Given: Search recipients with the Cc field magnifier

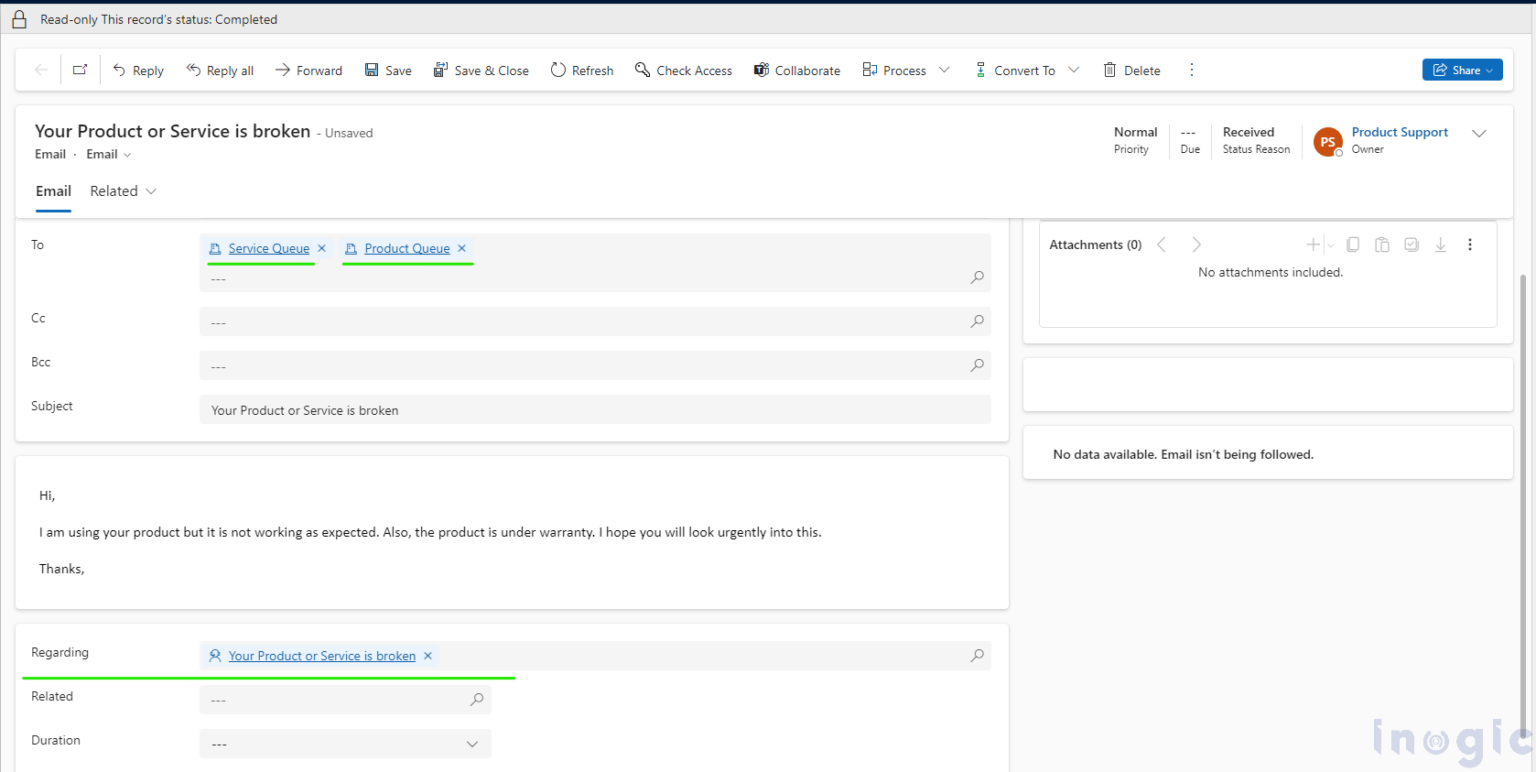Looking at the screenshot, I should pyautogui.click(x=976, y=321).
